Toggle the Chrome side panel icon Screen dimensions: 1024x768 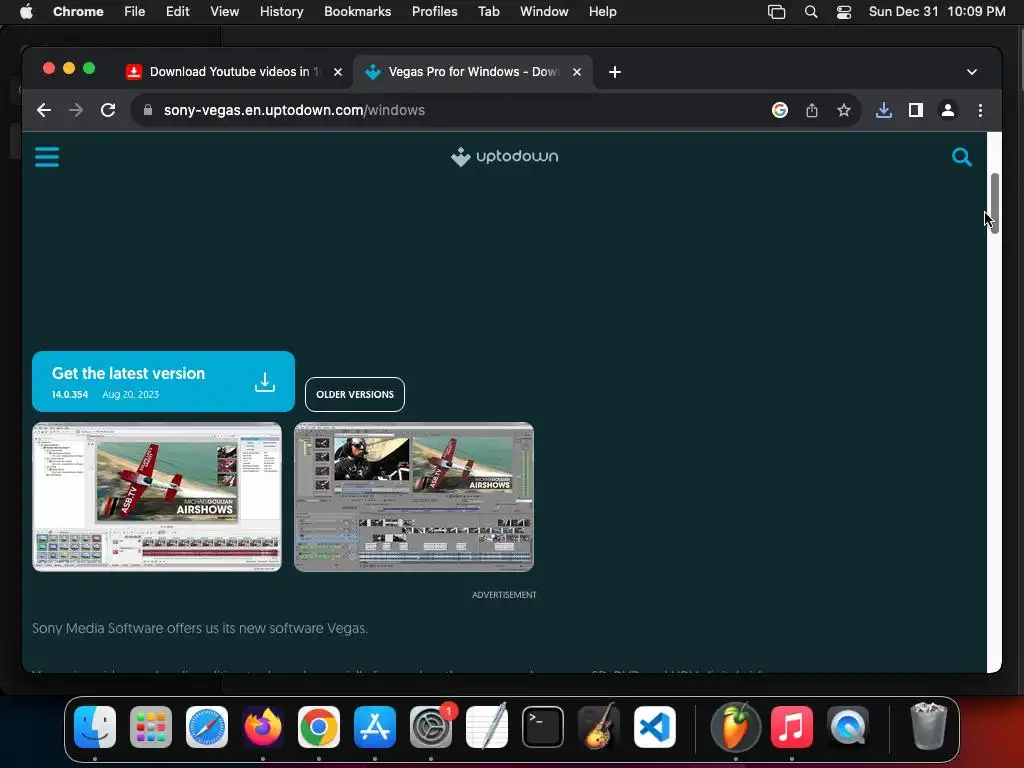[x=916, y=110]
